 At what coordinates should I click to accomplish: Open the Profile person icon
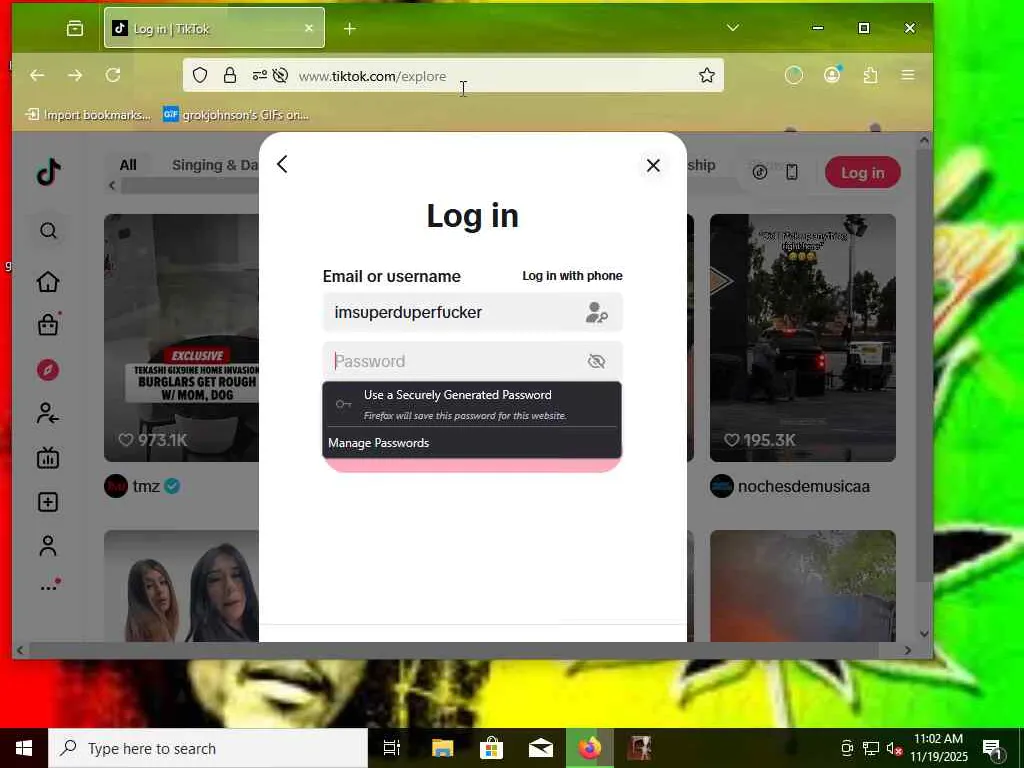pyautogui.click(x=48, y=546)
